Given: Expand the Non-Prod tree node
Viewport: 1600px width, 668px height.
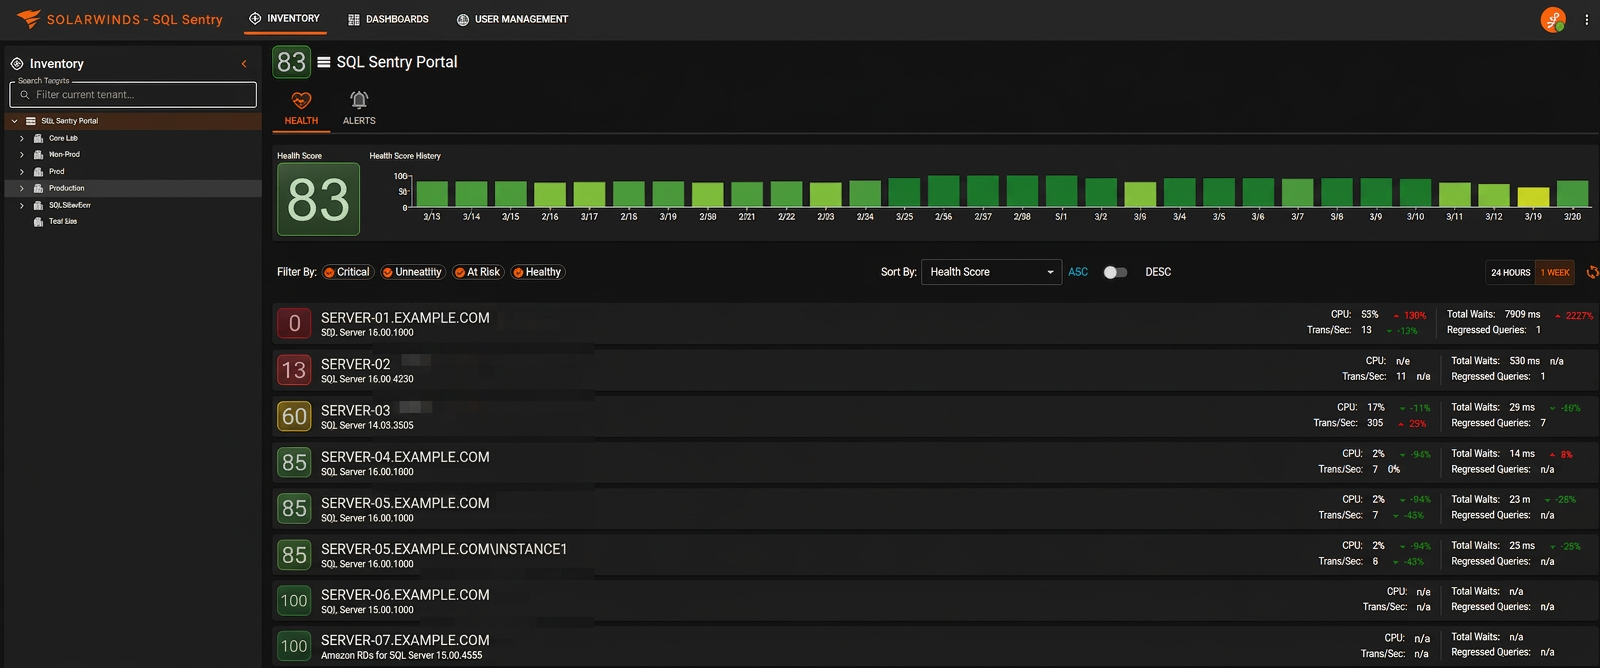Looking at the screenshot, I should 22,155.
